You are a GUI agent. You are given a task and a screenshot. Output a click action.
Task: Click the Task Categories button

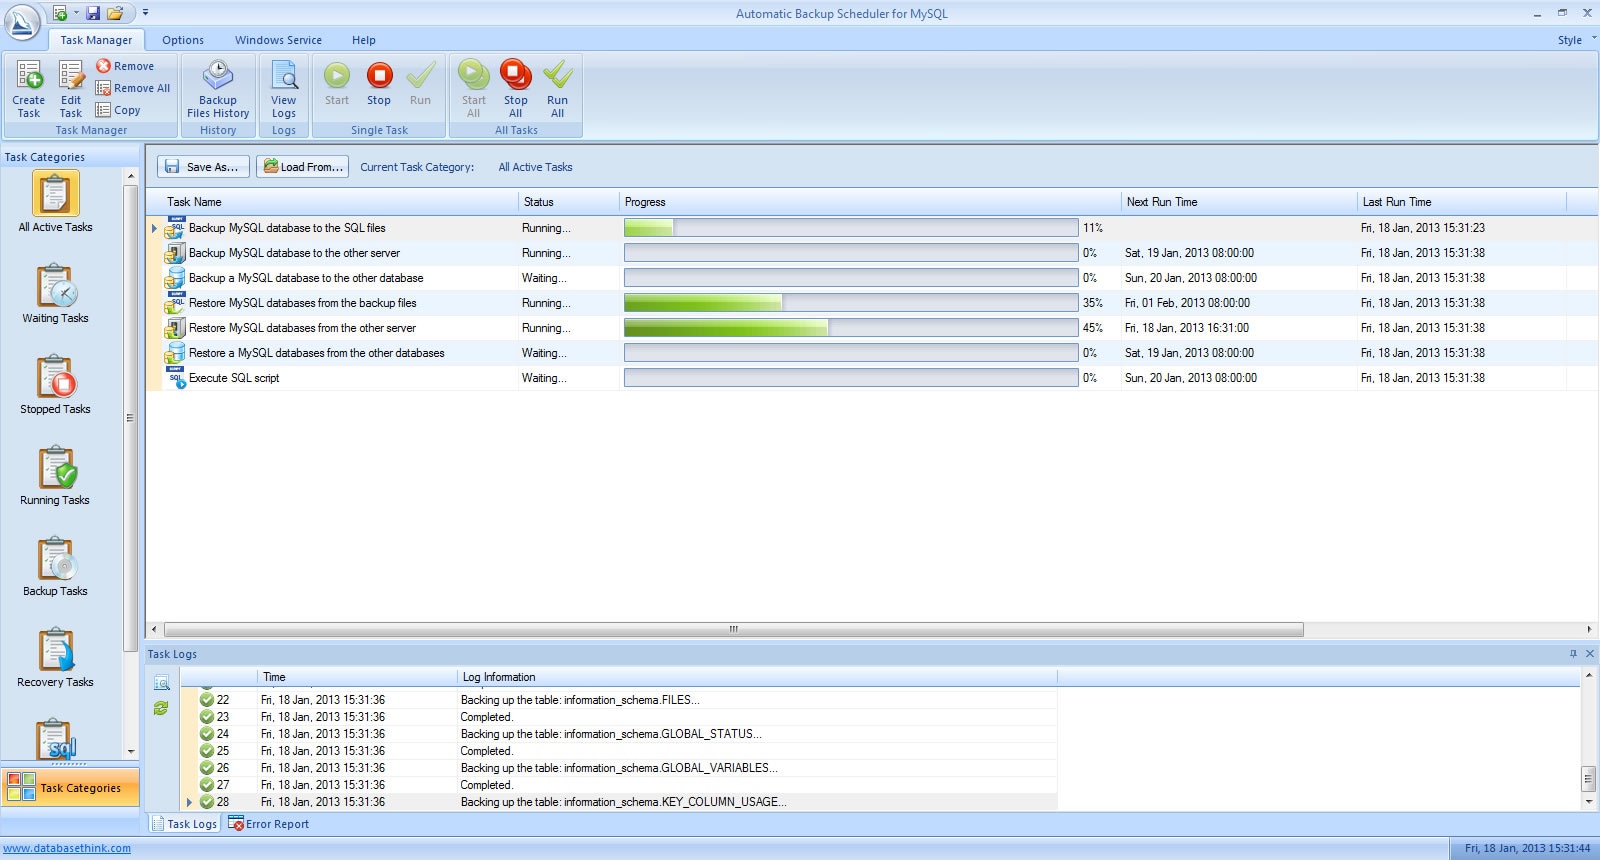click(70, 788)
